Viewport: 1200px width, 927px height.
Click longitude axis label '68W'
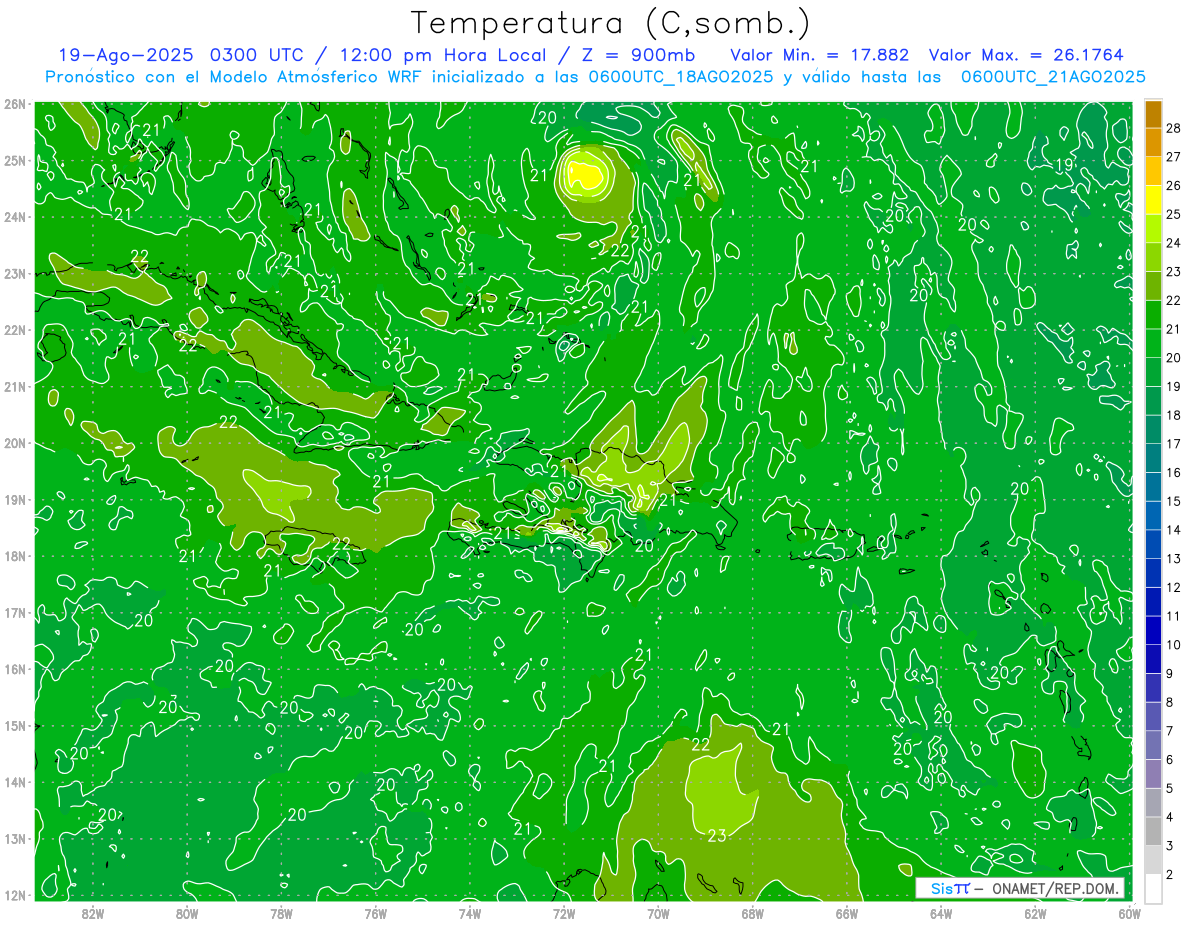point(752,912)
